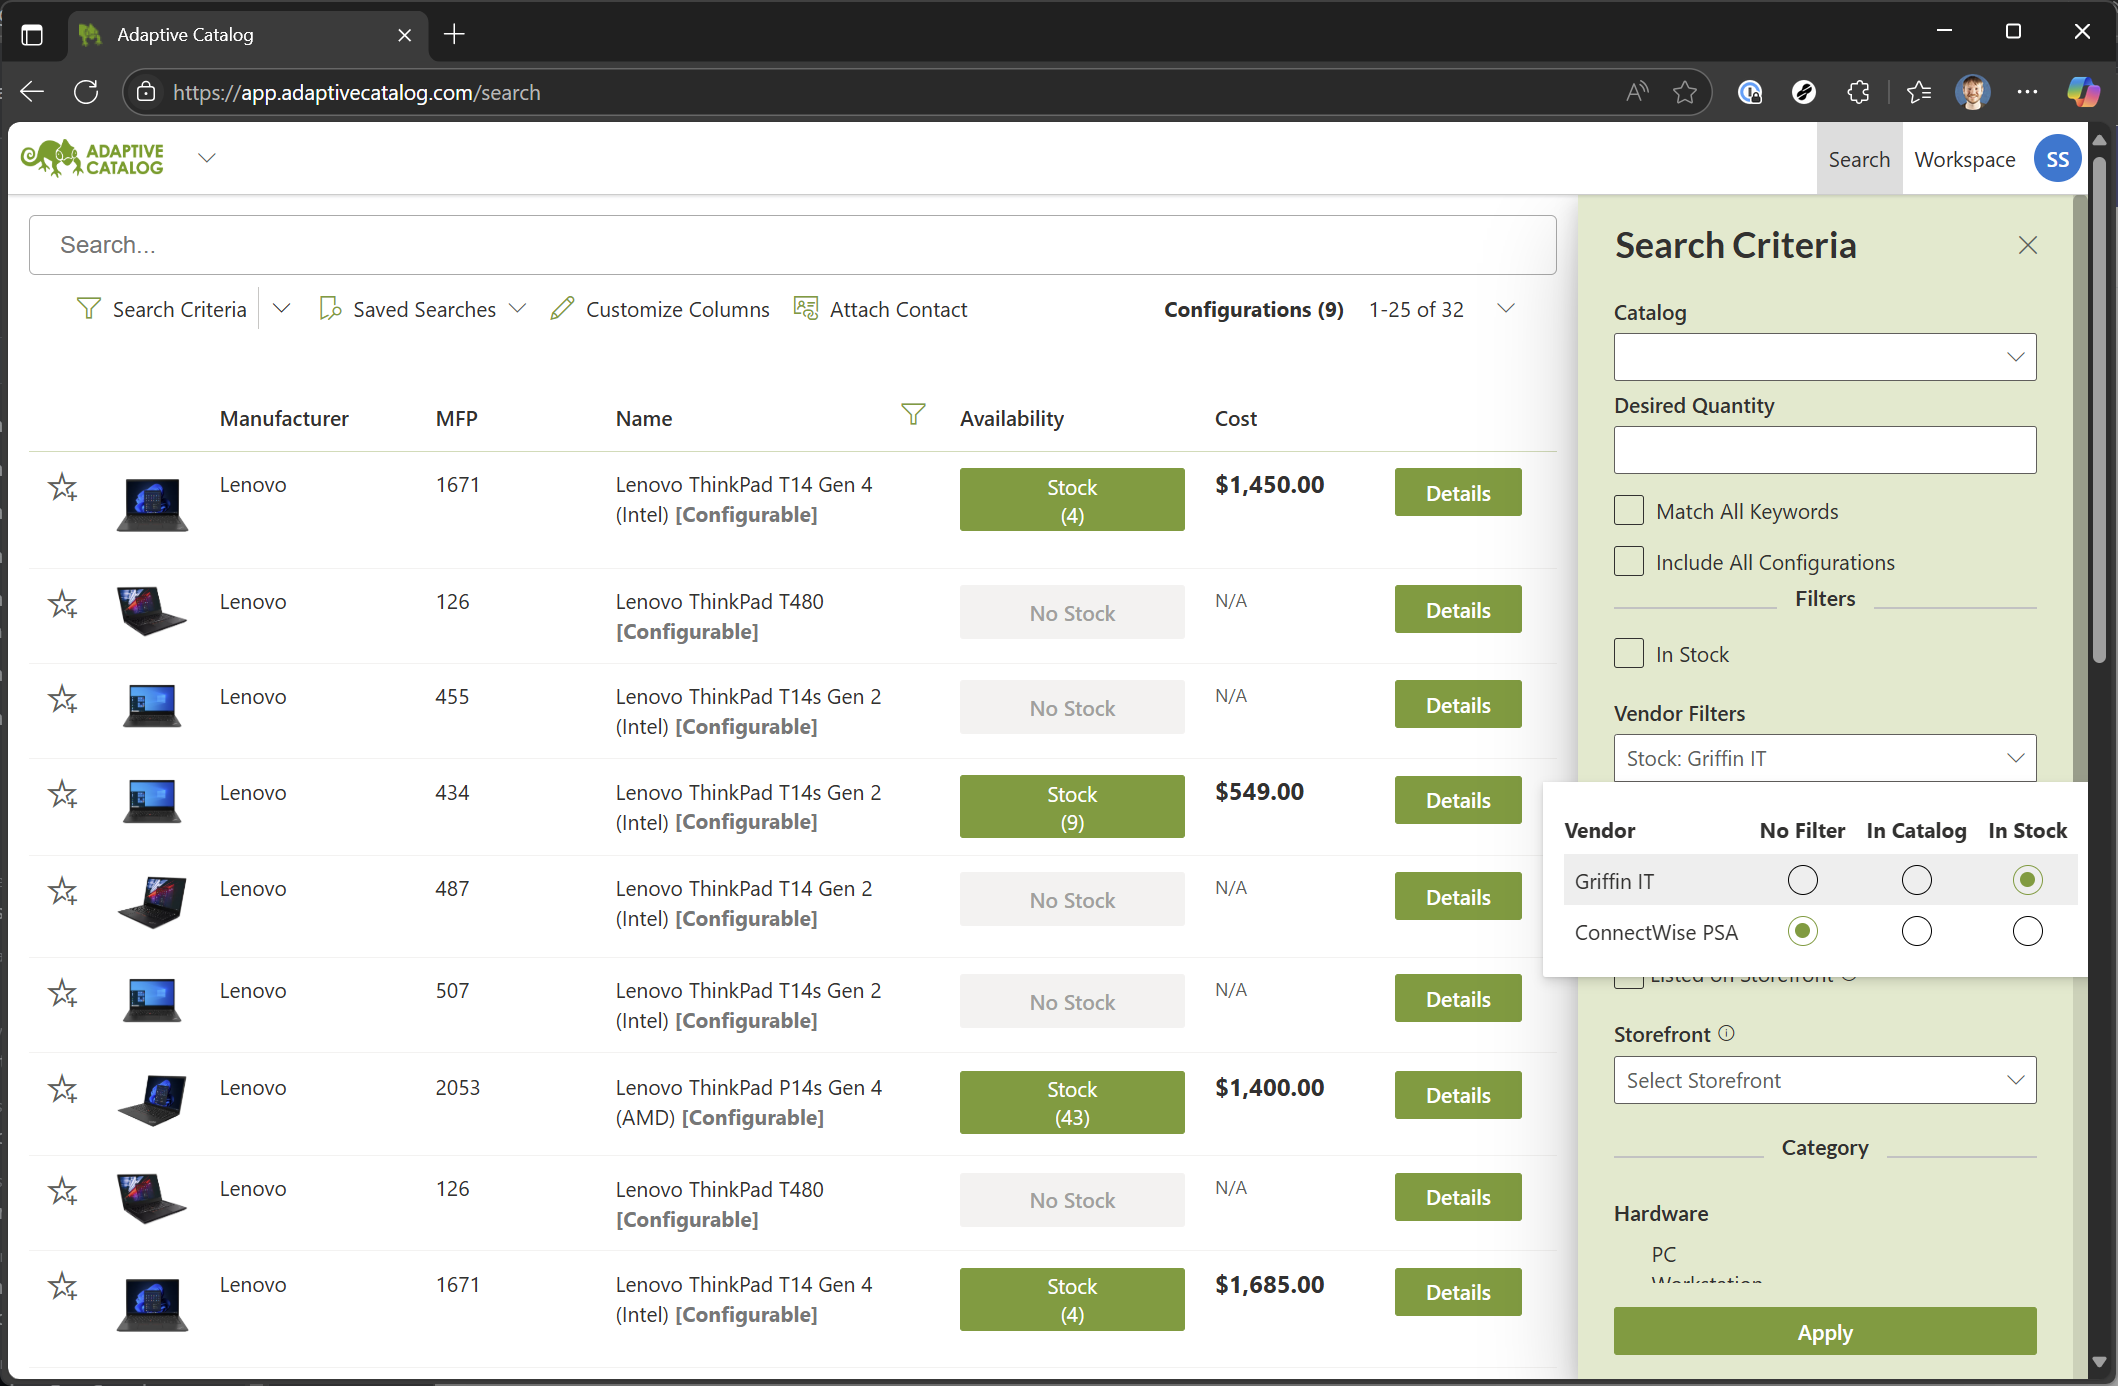
Task: Open the Vendor Filters dropdown
Action: tap(1824, 758)
